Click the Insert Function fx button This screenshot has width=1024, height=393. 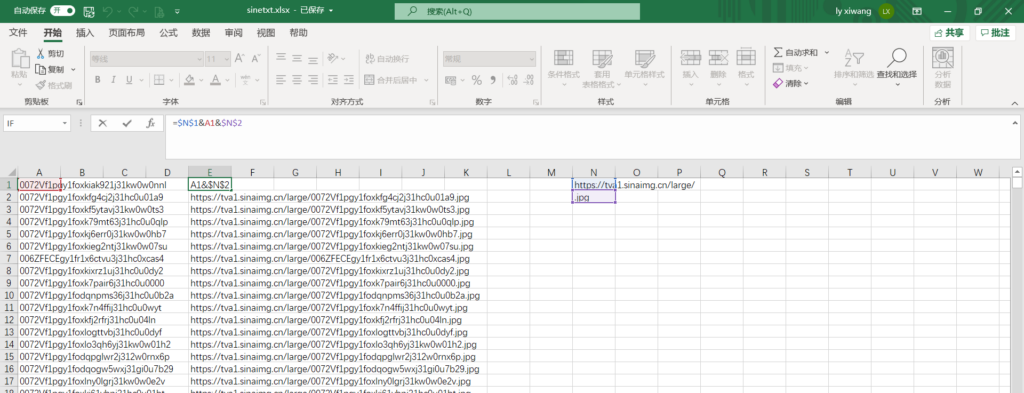point(150,122)
